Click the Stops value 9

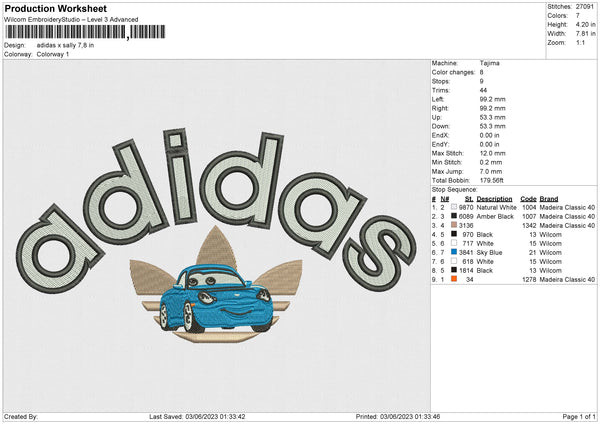(481, 81)
